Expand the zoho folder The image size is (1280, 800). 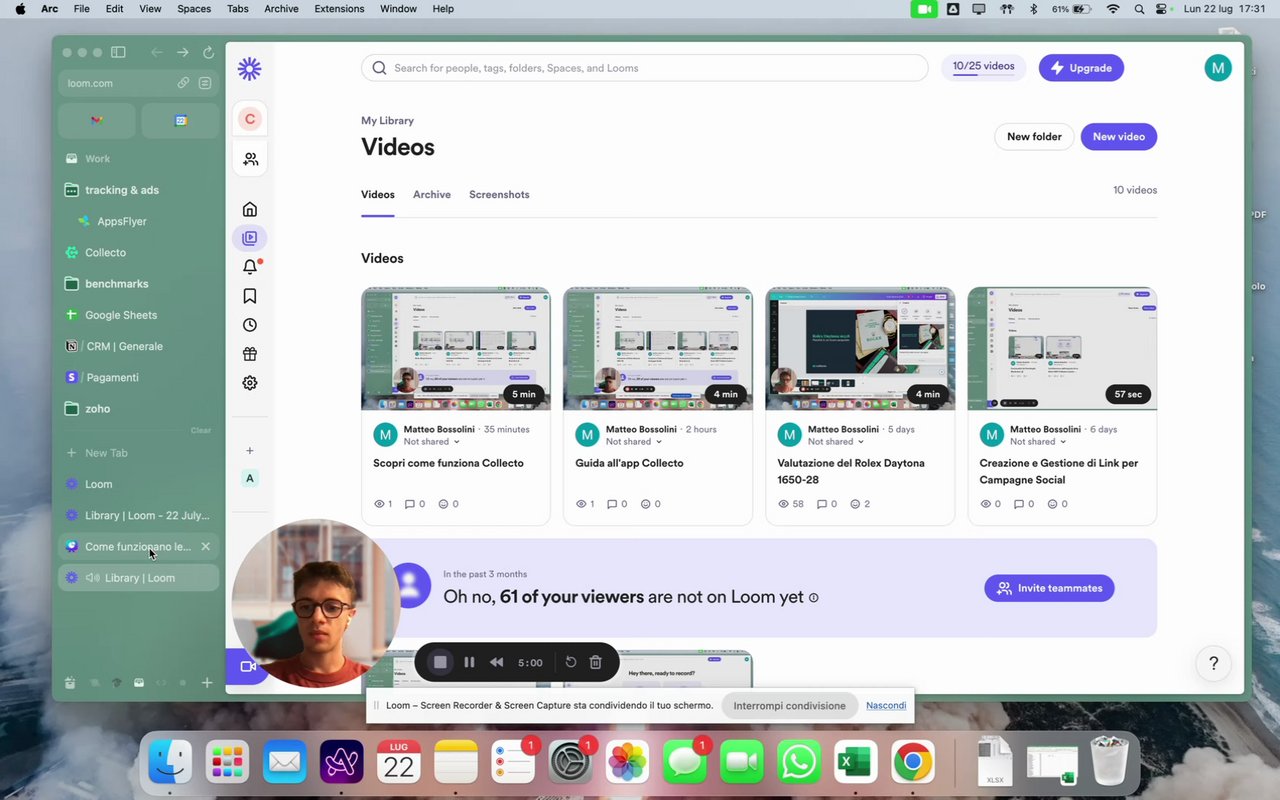(138, 409)
